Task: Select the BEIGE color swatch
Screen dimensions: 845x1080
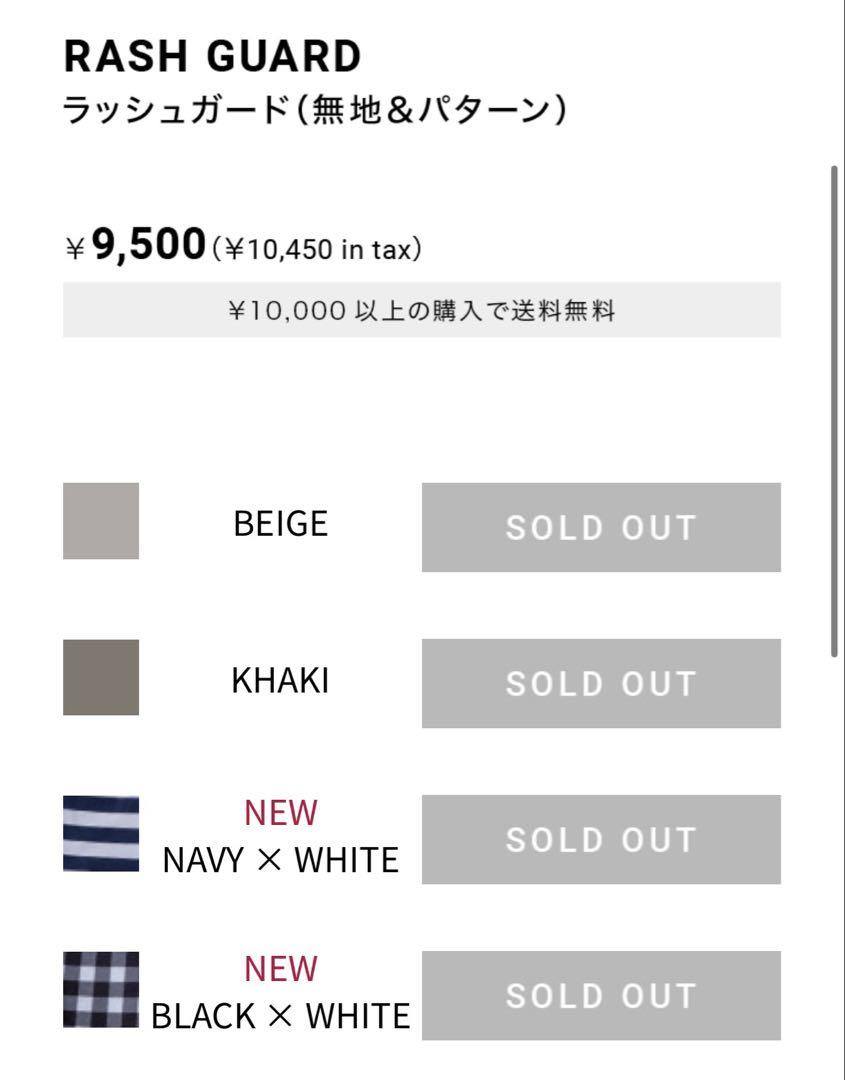Action: [x=101, y=521]
